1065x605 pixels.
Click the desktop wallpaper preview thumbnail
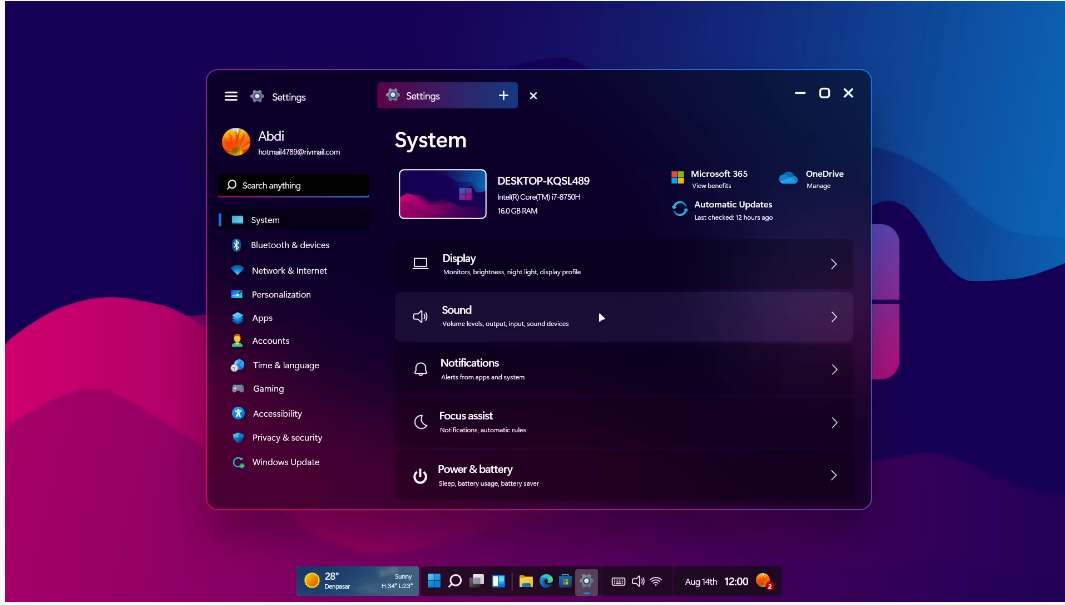[443, 194]
